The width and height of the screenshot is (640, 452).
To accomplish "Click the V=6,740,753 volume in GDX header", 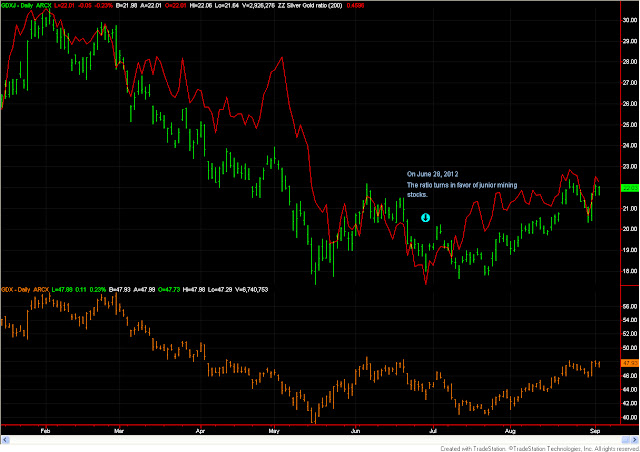I will click(x=251, y=289).
